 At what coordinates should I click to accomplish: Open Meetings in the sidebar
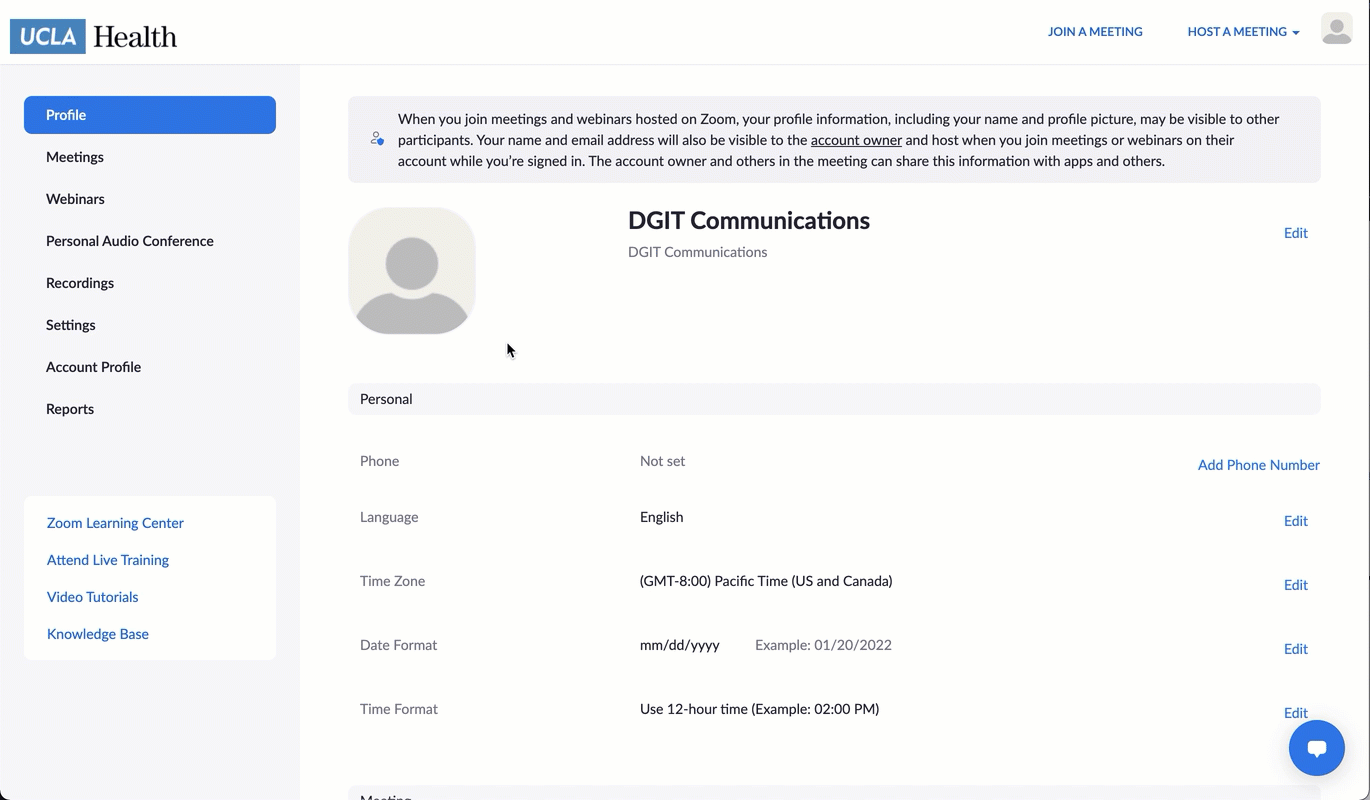tap(75, 157)
